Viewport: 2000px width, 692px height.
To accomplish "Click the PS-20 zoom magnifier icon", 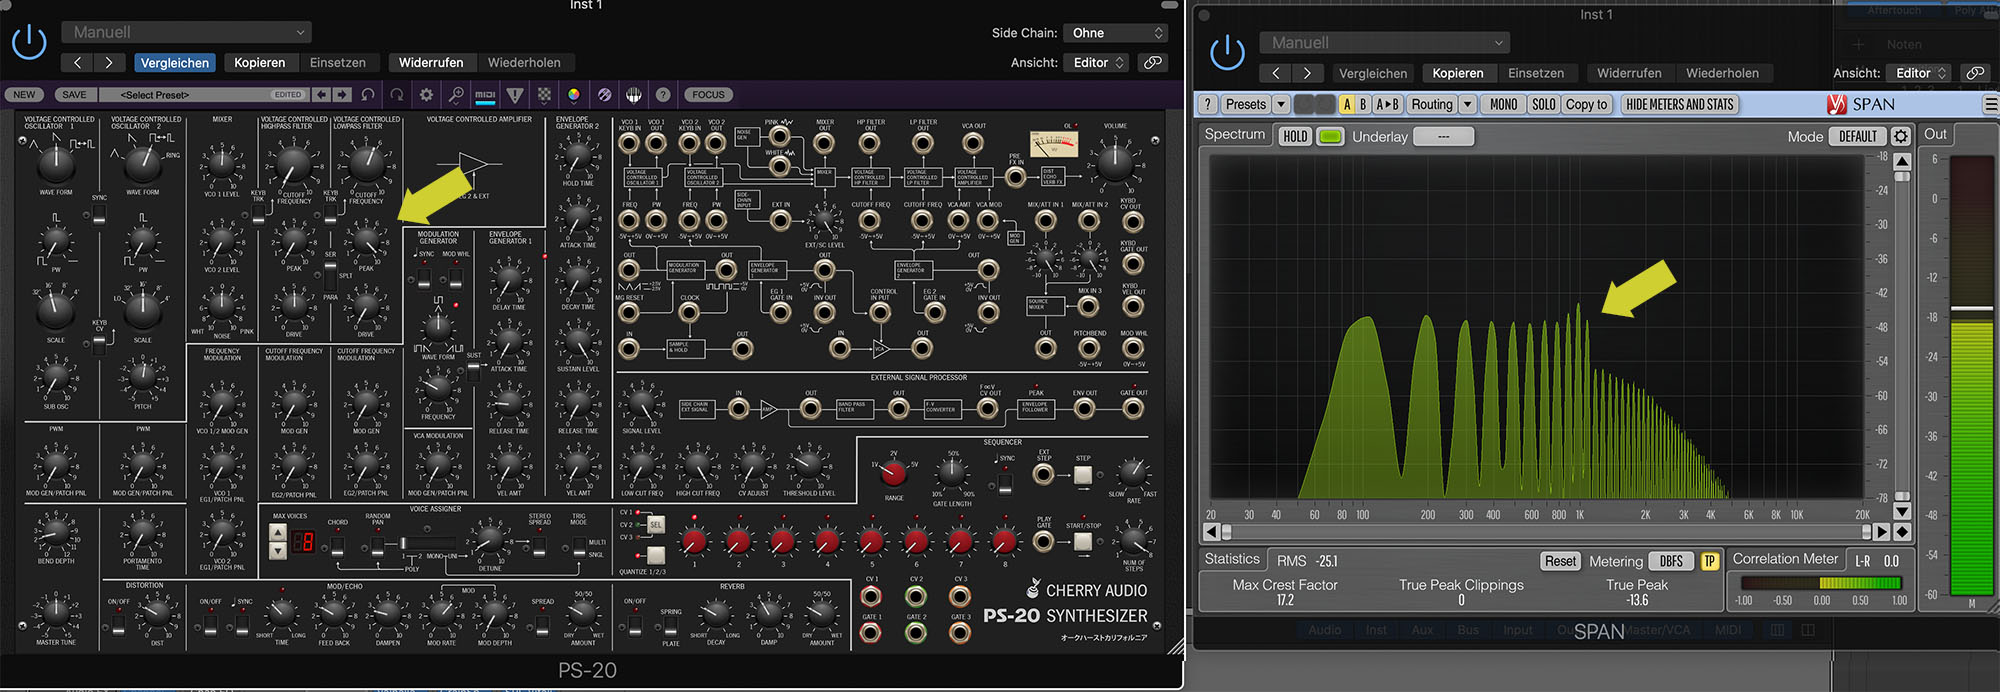I will click(x=456, y=95).
